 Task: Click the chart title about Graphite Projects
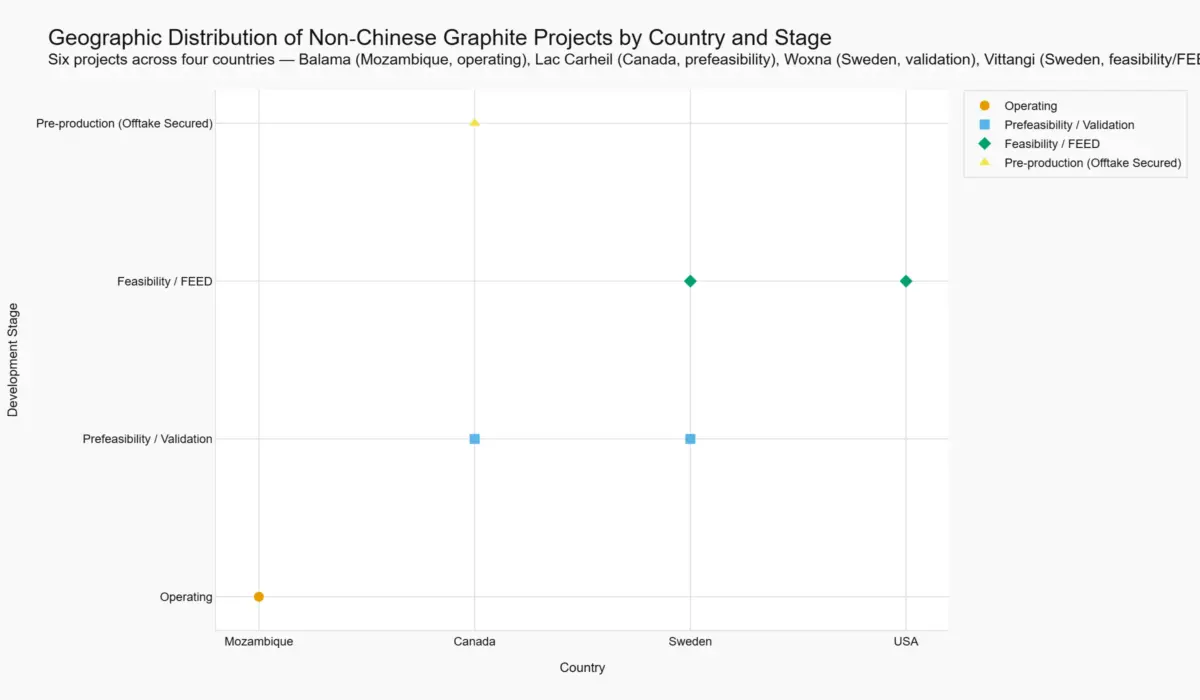[x=440, y=39]
